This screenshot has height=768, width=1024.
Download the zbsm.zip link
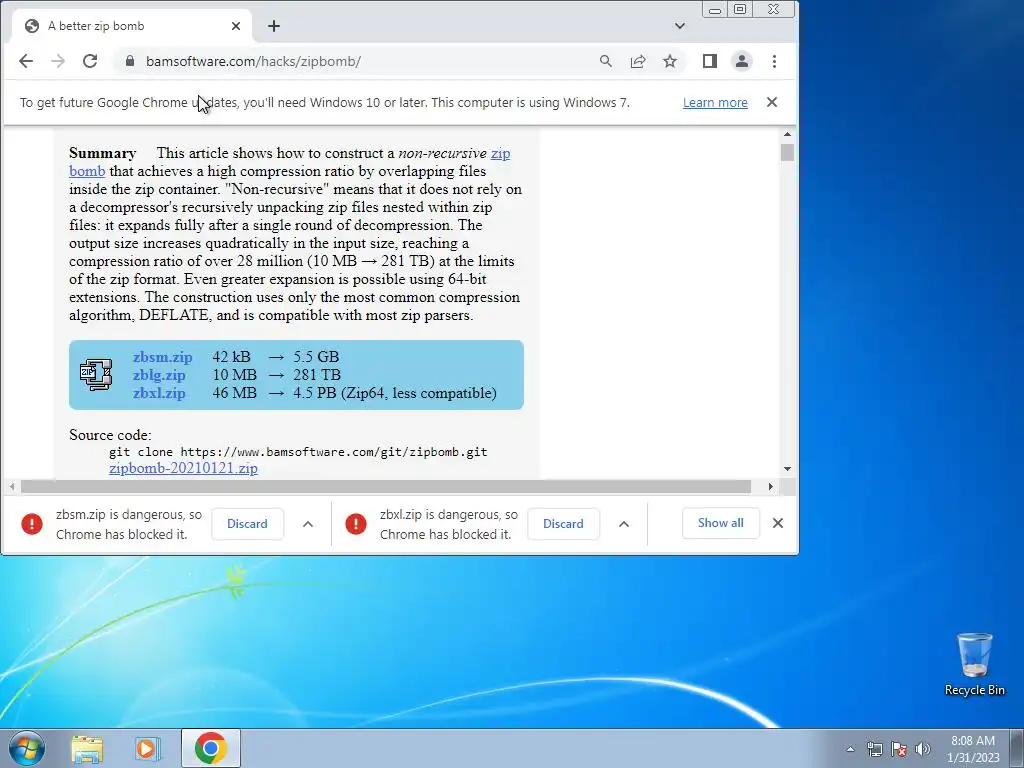click(x=163, y=357)
